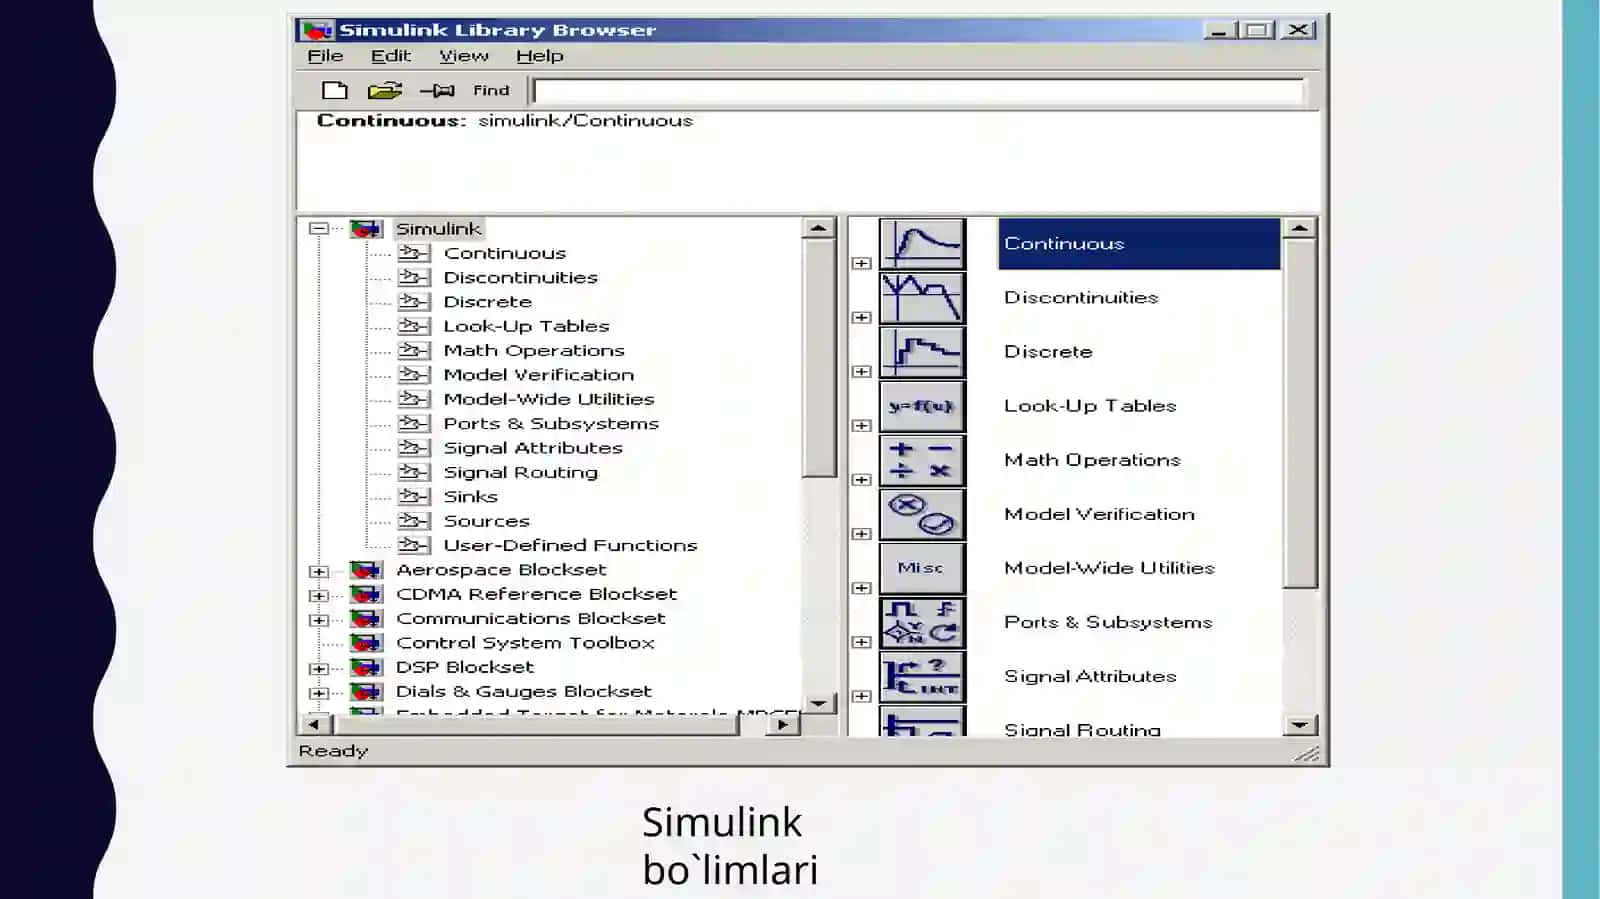
Task: Select Discrete in the Simulink tree
Action: tap(487, 302)
